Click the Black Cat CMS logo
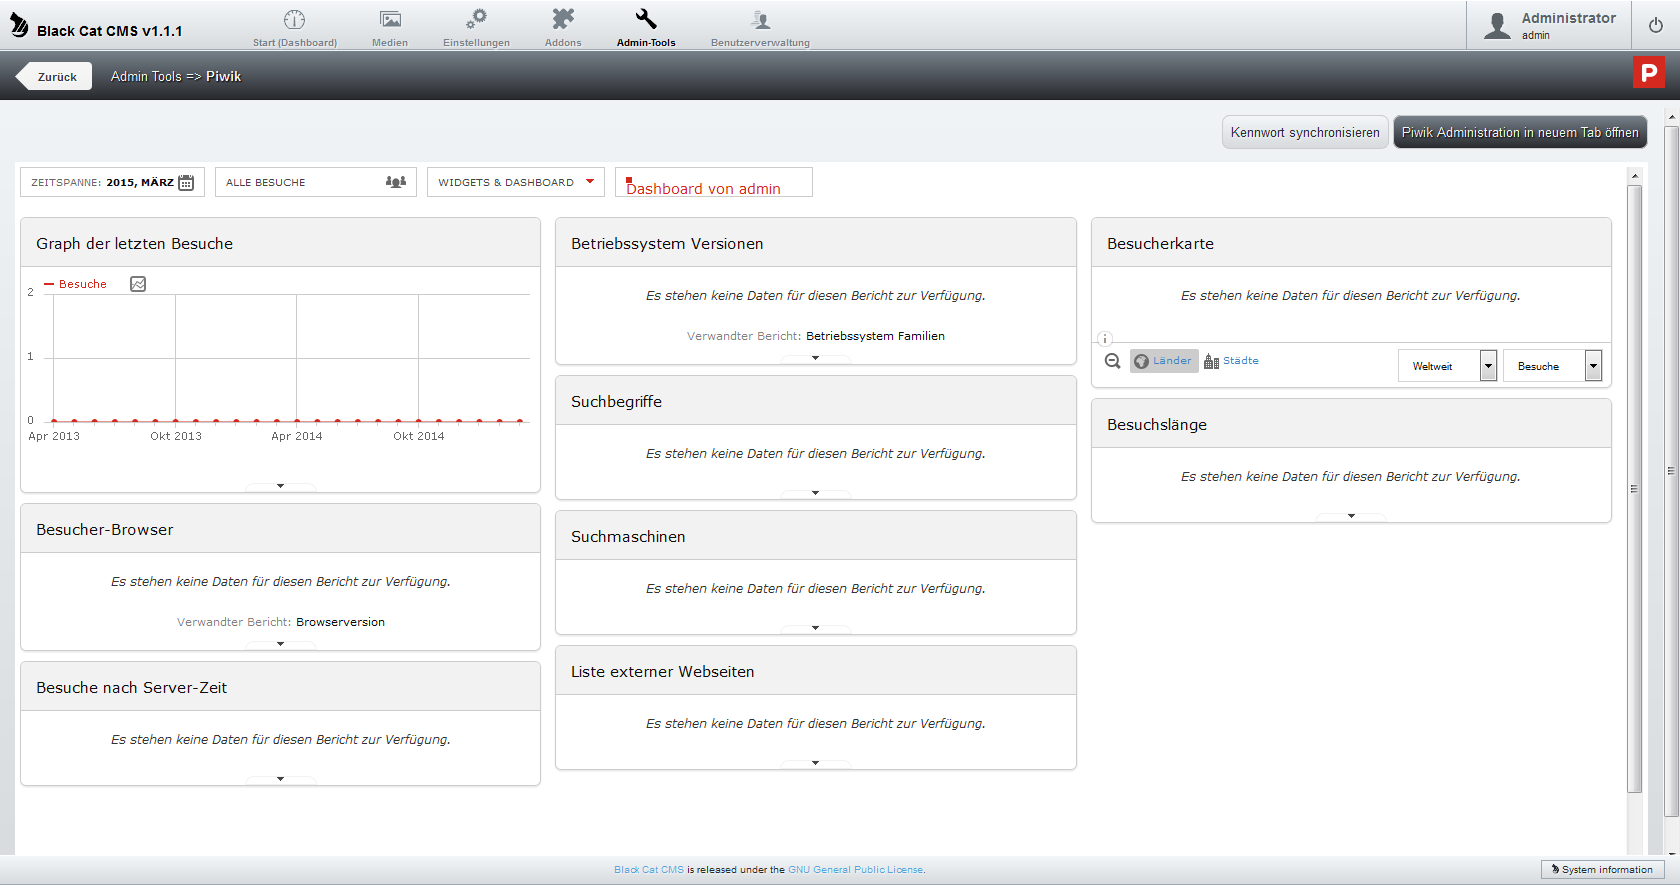The height and width of the screenshot is (885, 1680). point(19,26)
